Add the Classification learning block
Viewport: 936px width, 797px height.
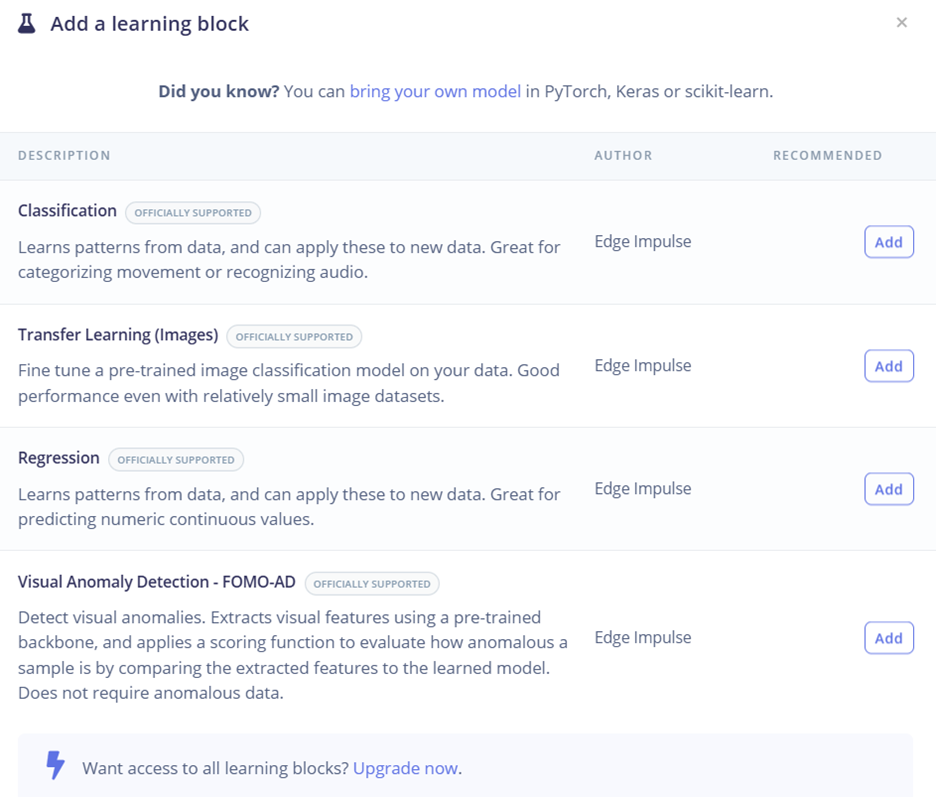[888, 242]
